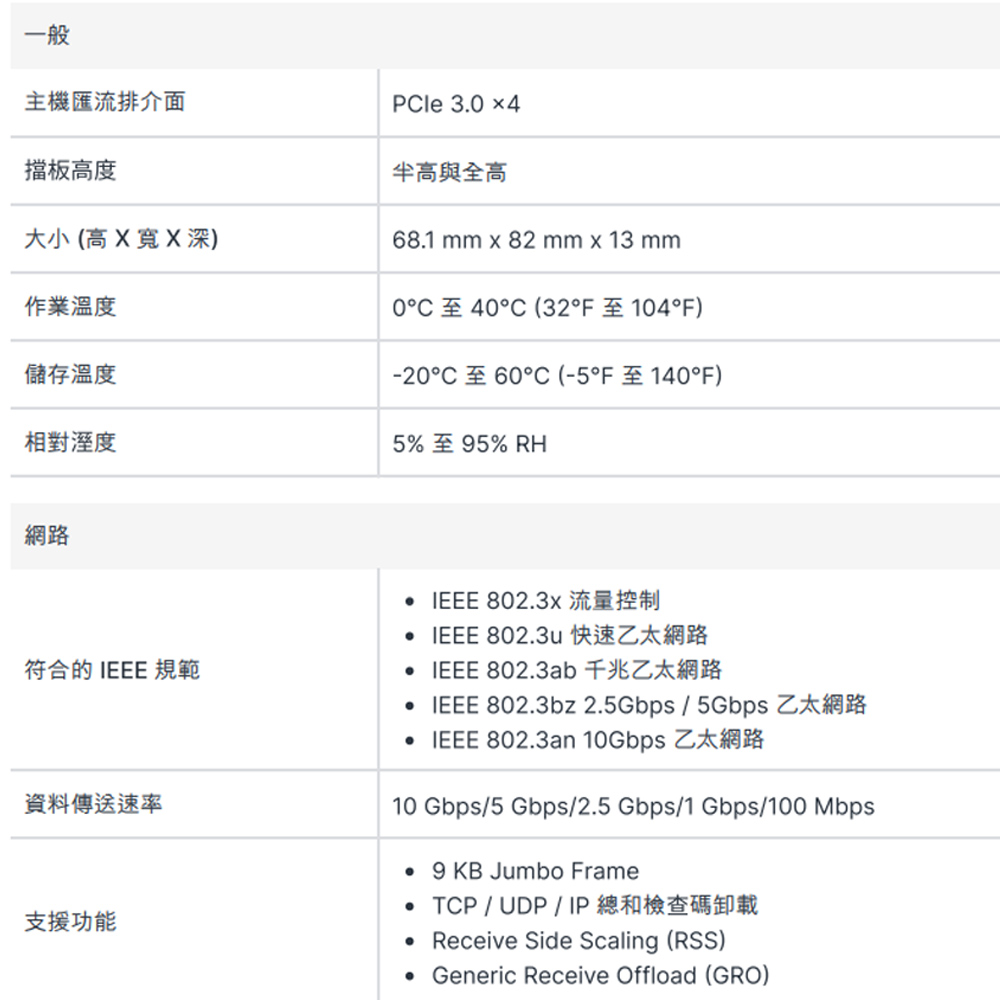Select the 擋板高度 label cell
Screen dimensions: 1000x1000
click(71, 171)
